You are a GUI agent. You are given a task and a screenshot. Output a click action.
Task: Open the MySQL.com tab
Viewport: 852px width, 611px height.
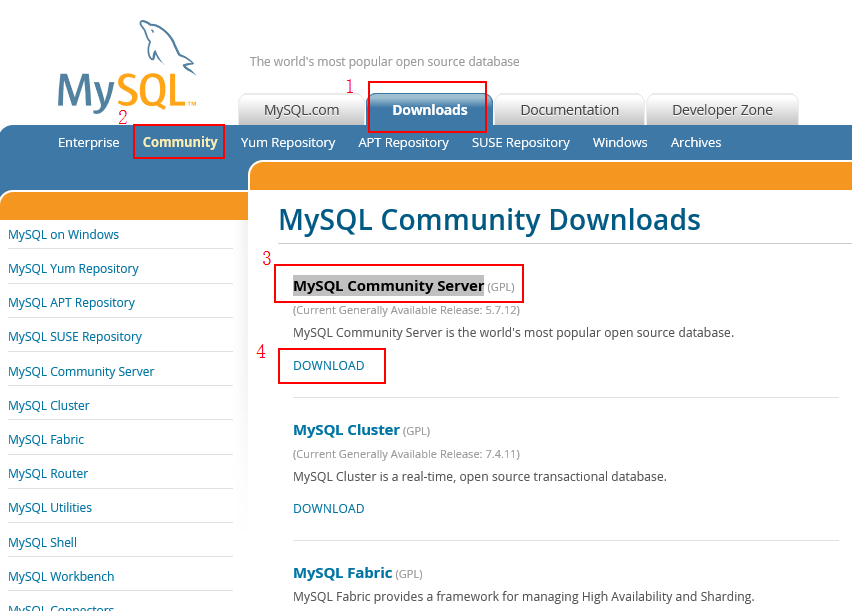pyautogui.click(x=302, y=110)
